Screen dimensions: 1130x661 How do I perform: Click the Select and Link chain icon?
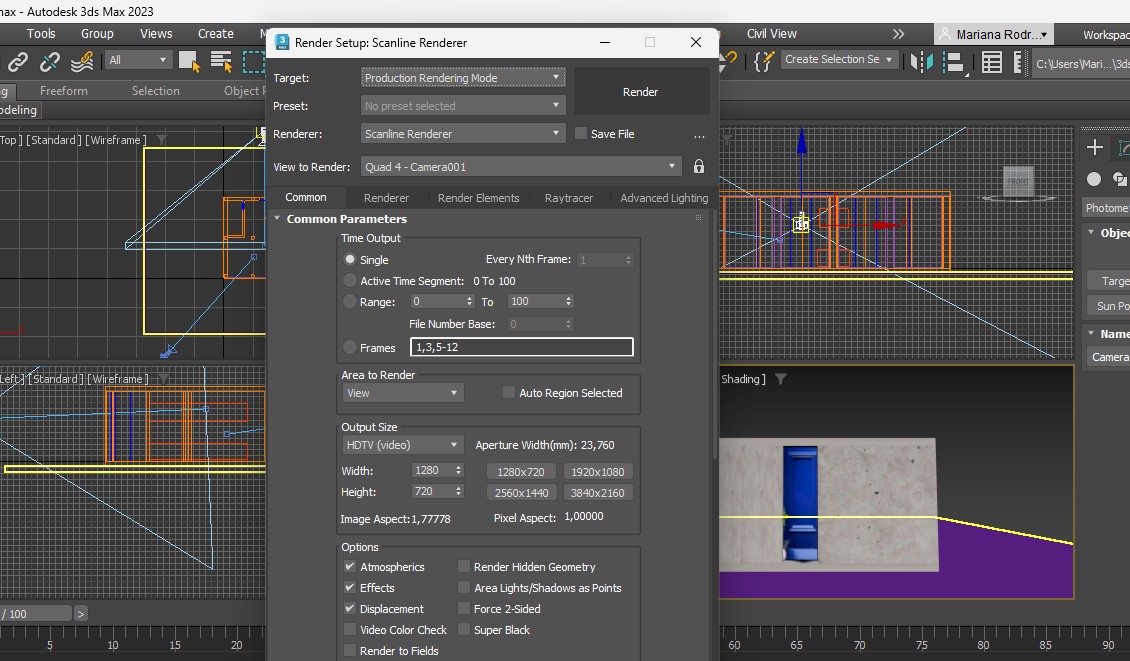point(17,62)
